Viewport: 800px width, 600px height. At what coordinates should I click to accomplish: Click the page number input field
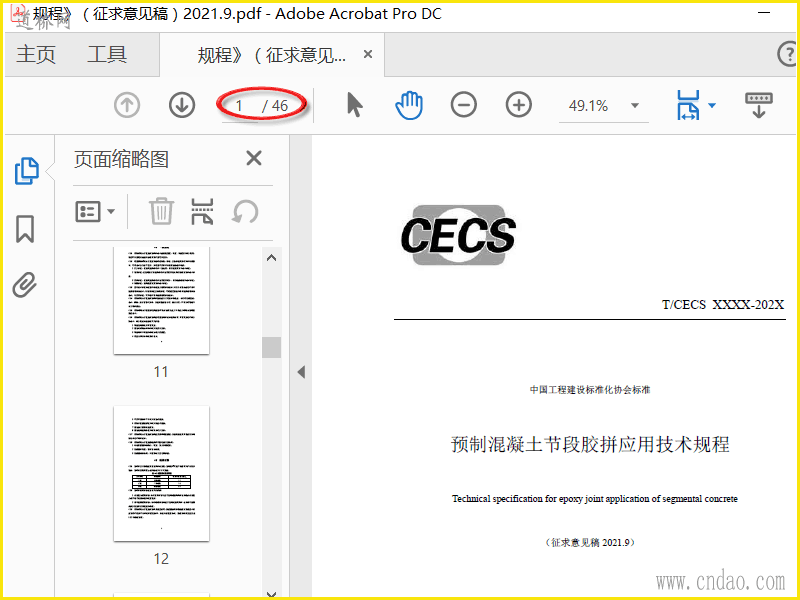(239, 106)
